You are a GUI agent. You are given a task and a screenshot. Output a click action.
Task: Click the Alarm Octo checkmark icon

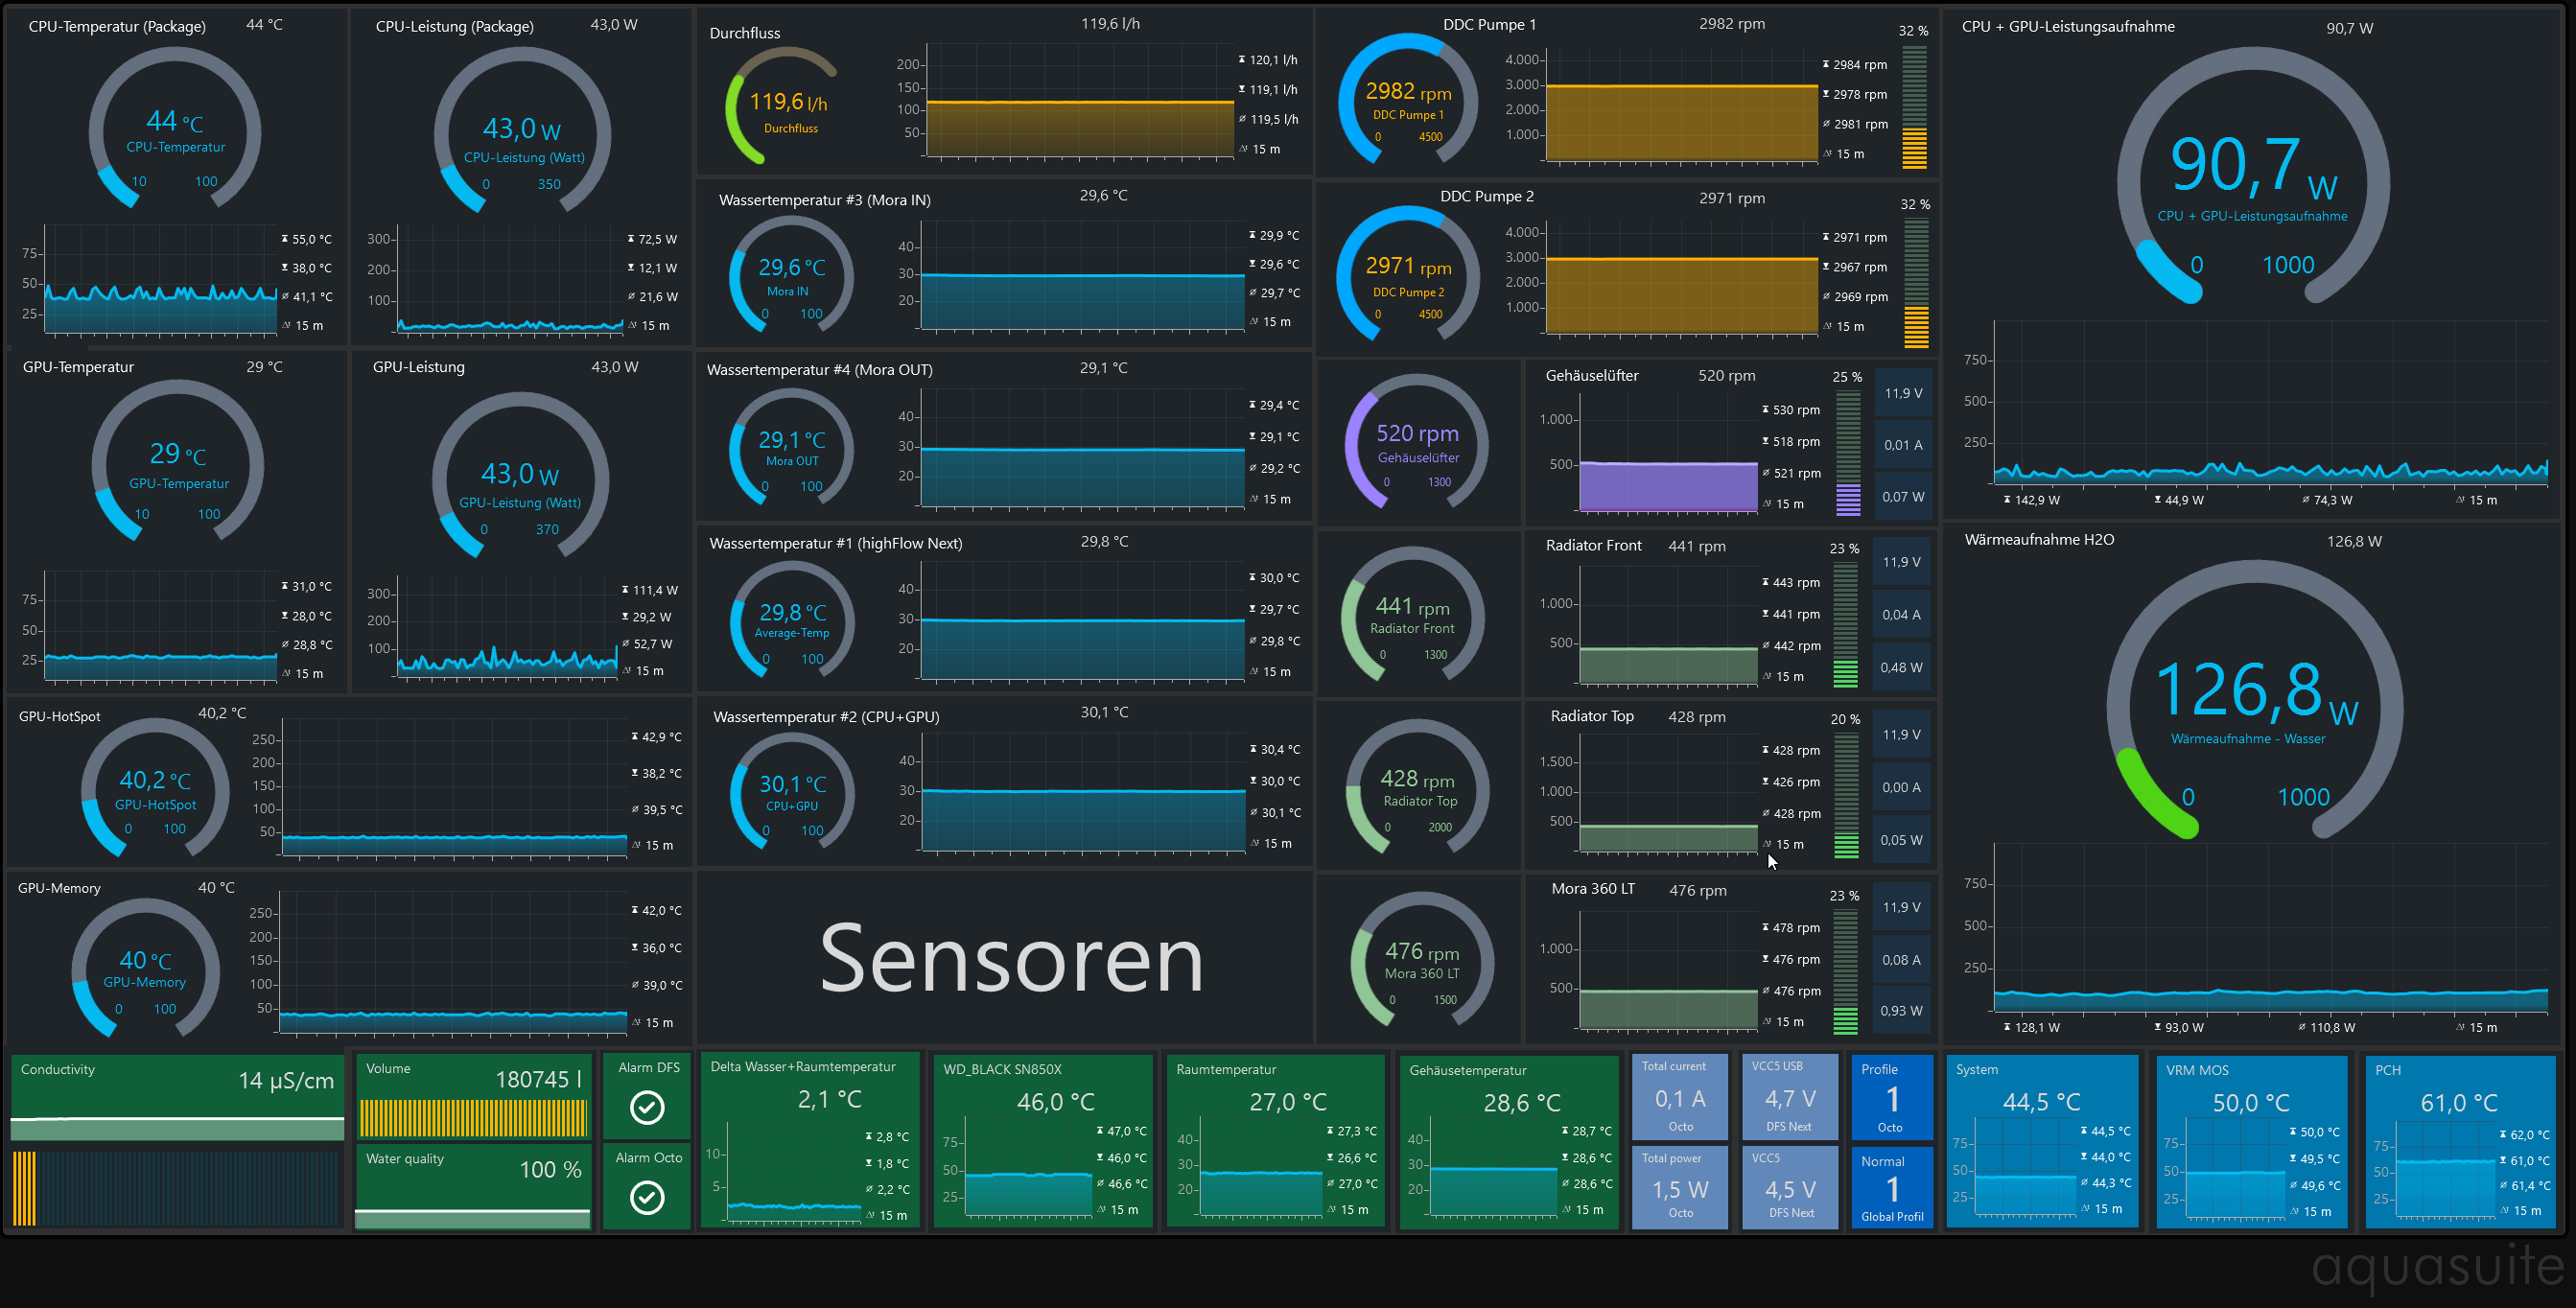point(647,1197)
